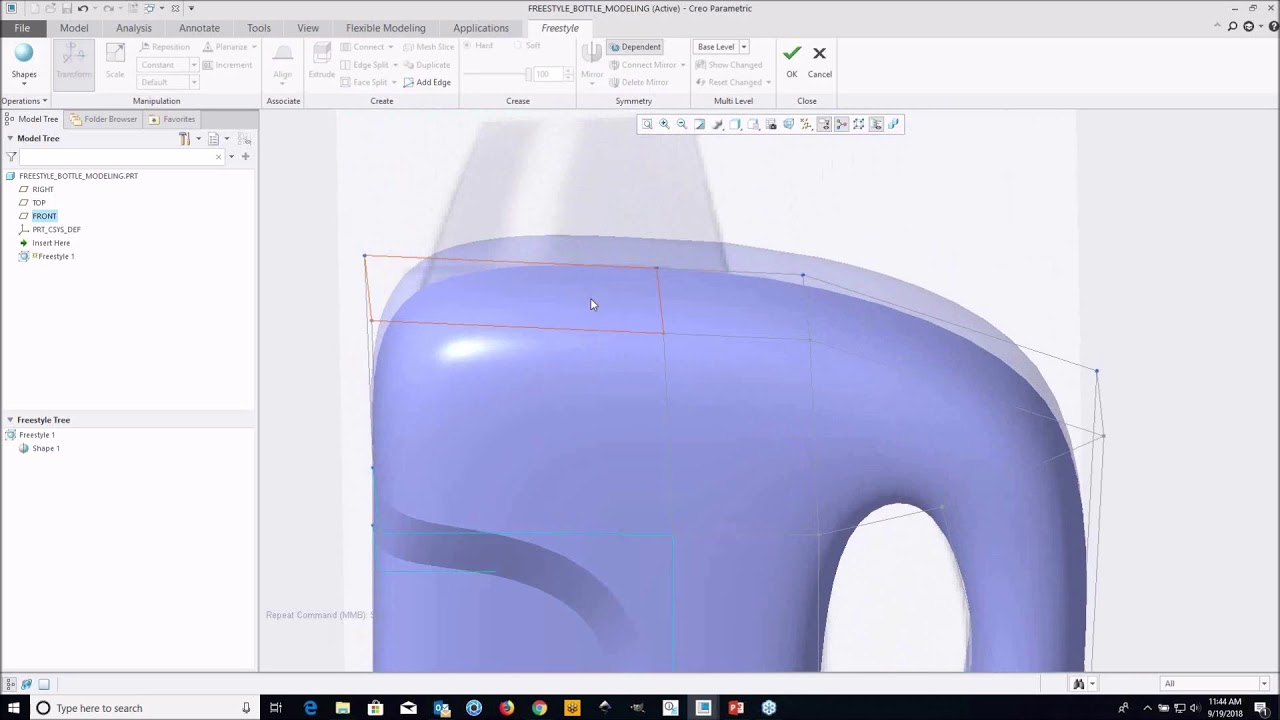This screenshot has width=1280, height=720.
Task: Click the model tree search field
Action: click(122, 156)
